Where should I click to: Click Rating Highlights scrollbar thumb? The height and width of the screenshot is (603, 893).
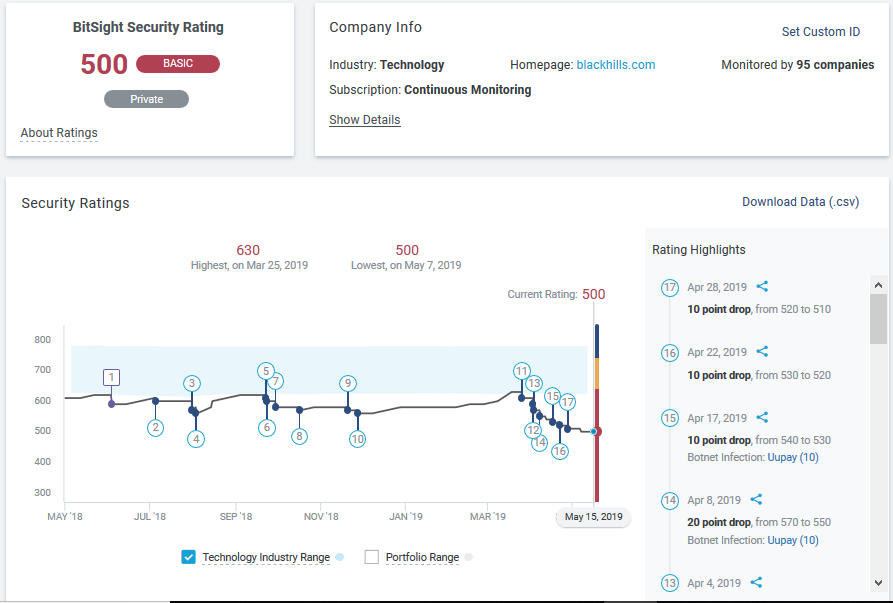[878, 319]
